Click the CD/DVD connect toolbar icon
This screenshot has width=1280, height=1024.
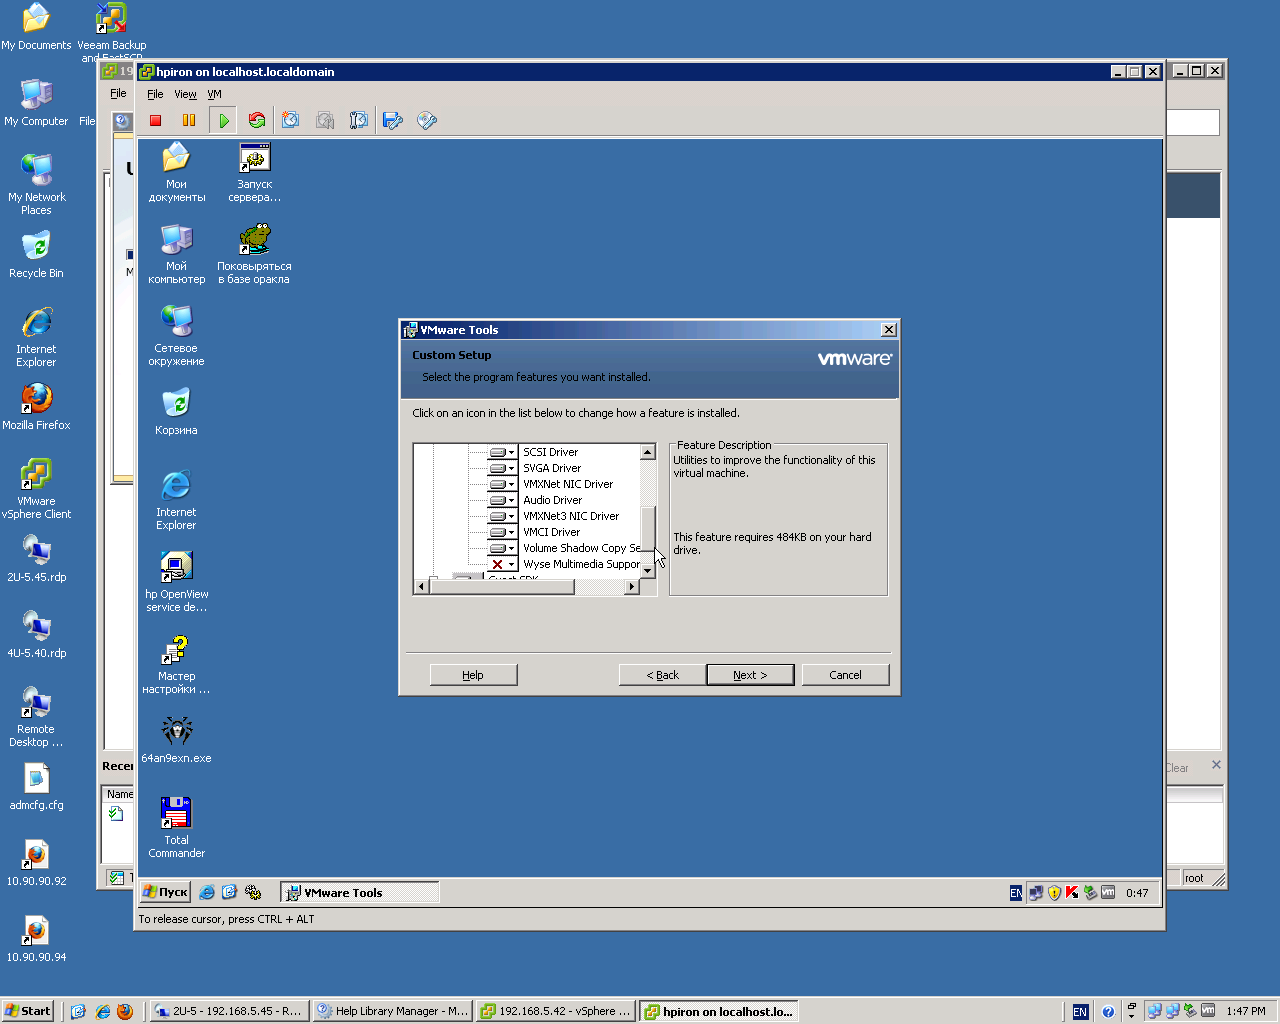(x=427, y=121)
